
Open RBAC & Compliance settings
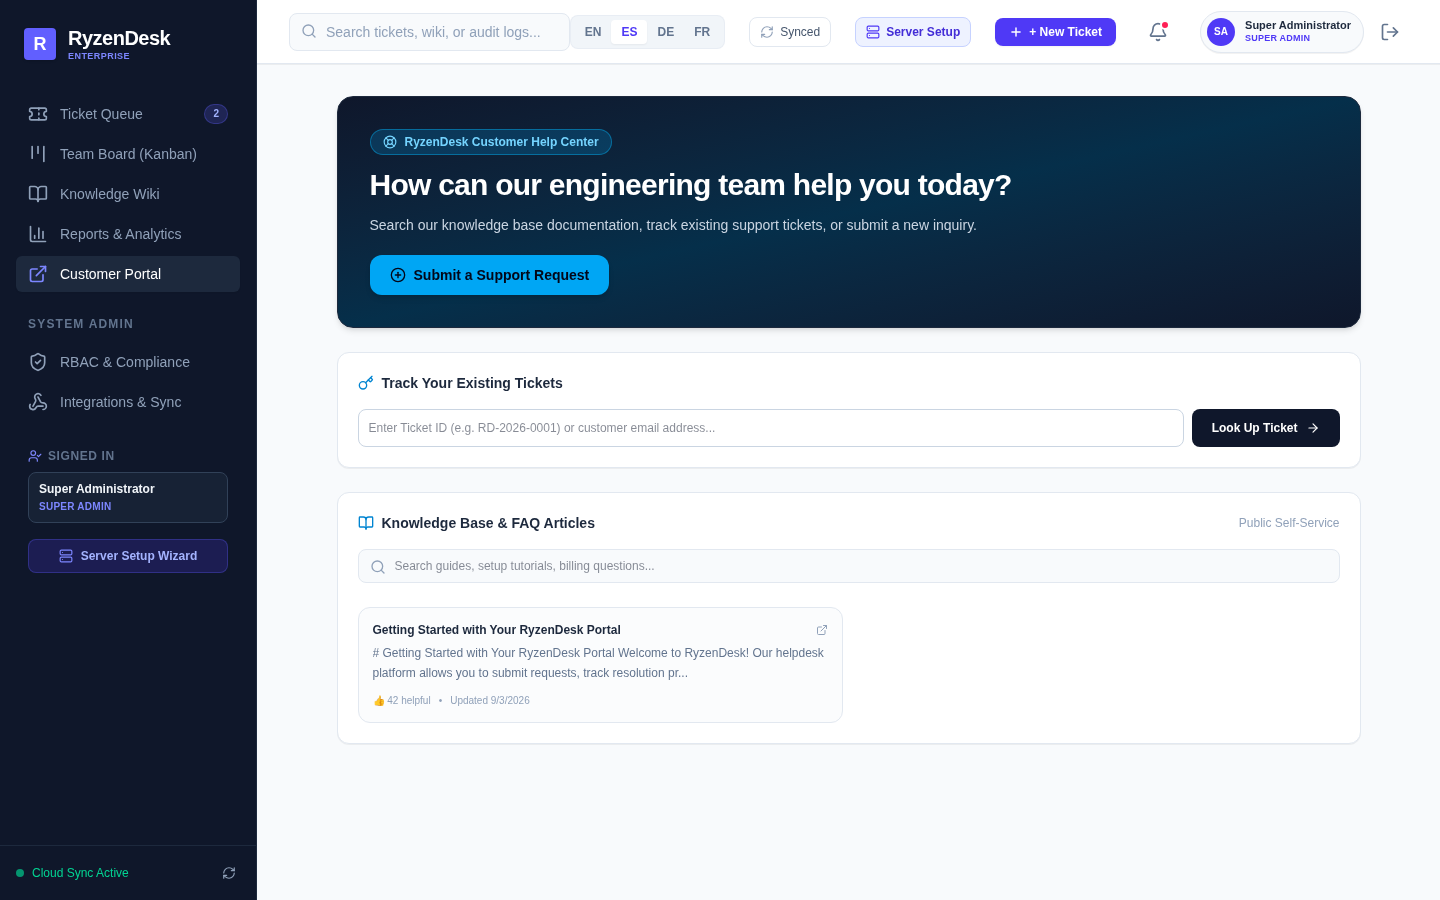[128, 362]
